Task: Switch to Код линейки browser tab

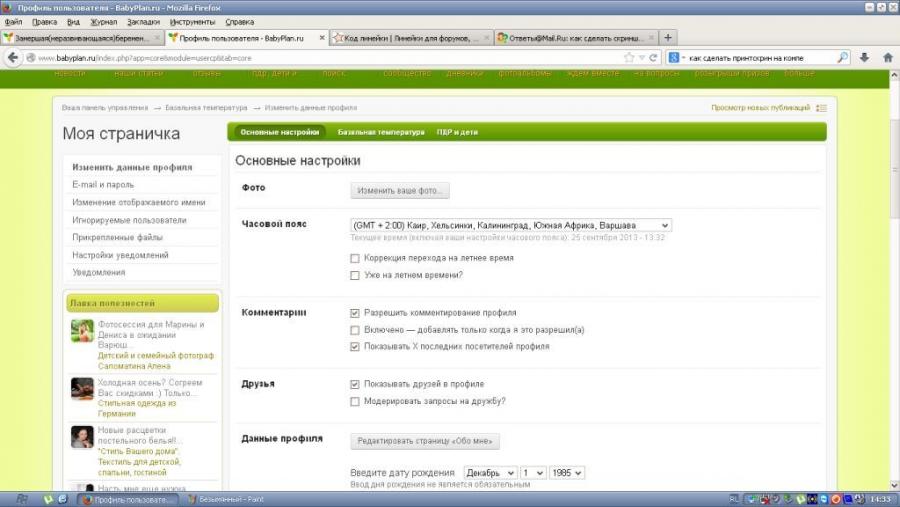Action: click(411, 38)
